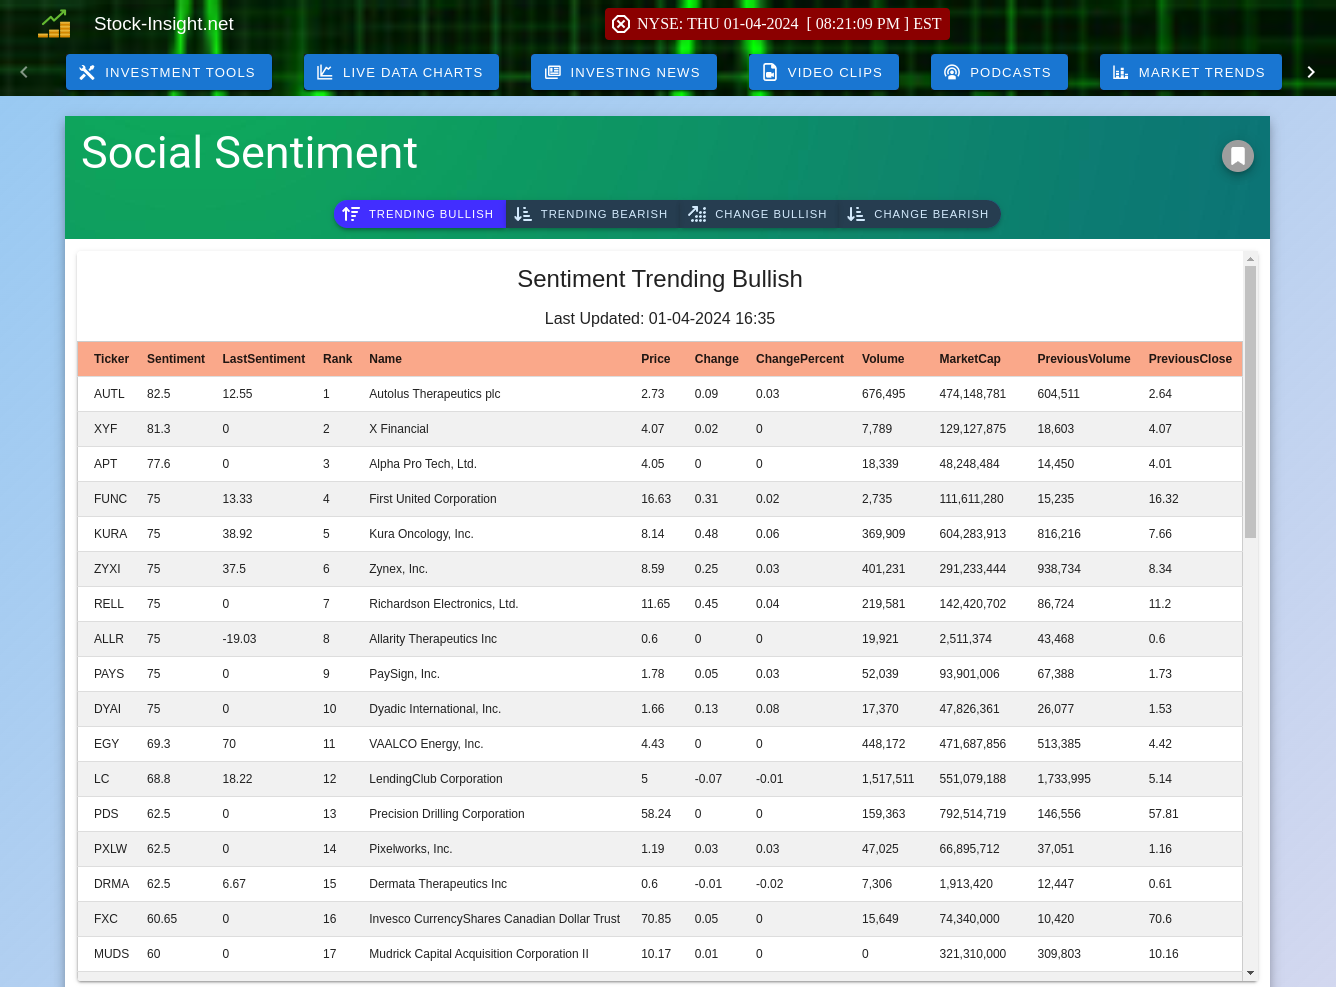Click the bookmark icon on Social Sentiment banner
Image resolution: width=1336 pixels, height=987 pixels.
1237,155
